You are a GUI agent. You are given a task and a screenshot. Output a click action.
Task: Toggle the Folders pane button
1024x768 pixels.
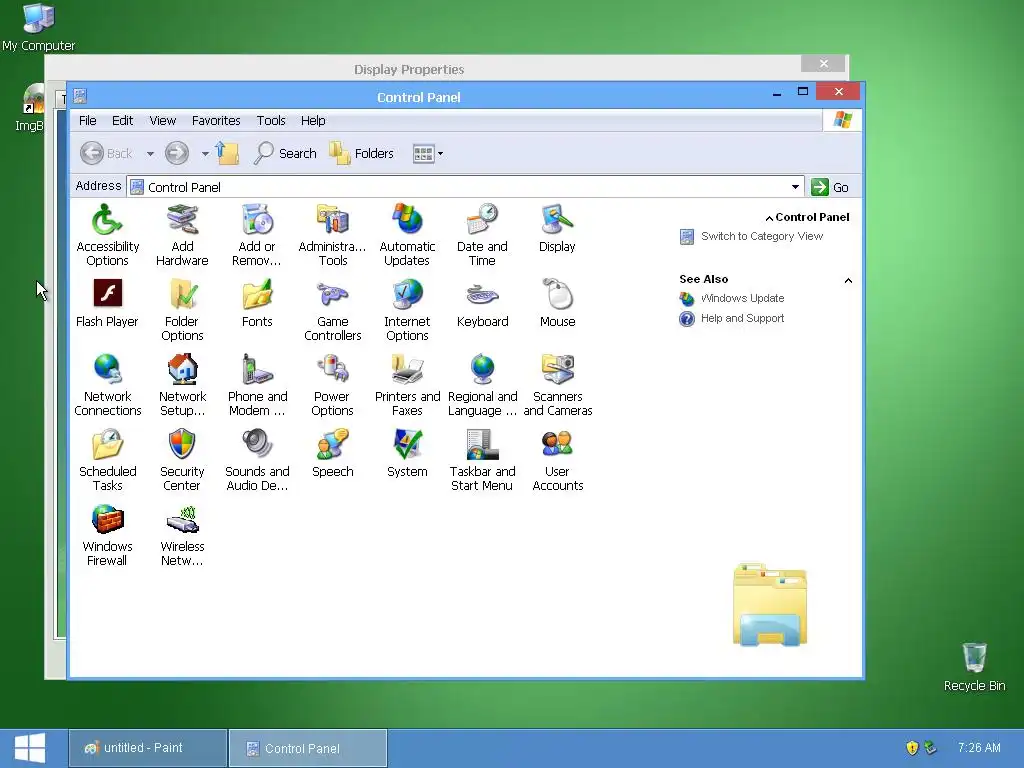(362, 153)
